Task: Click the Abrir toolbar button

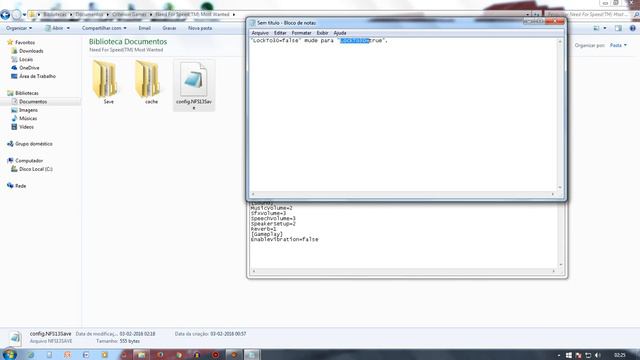Action: pyautogui.click(x=58, y=28)
